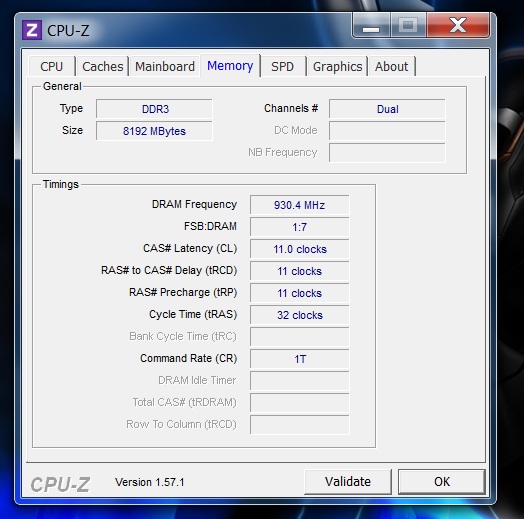Click the Command Rate (CR) label
The image size is (524, 519).
188,358
